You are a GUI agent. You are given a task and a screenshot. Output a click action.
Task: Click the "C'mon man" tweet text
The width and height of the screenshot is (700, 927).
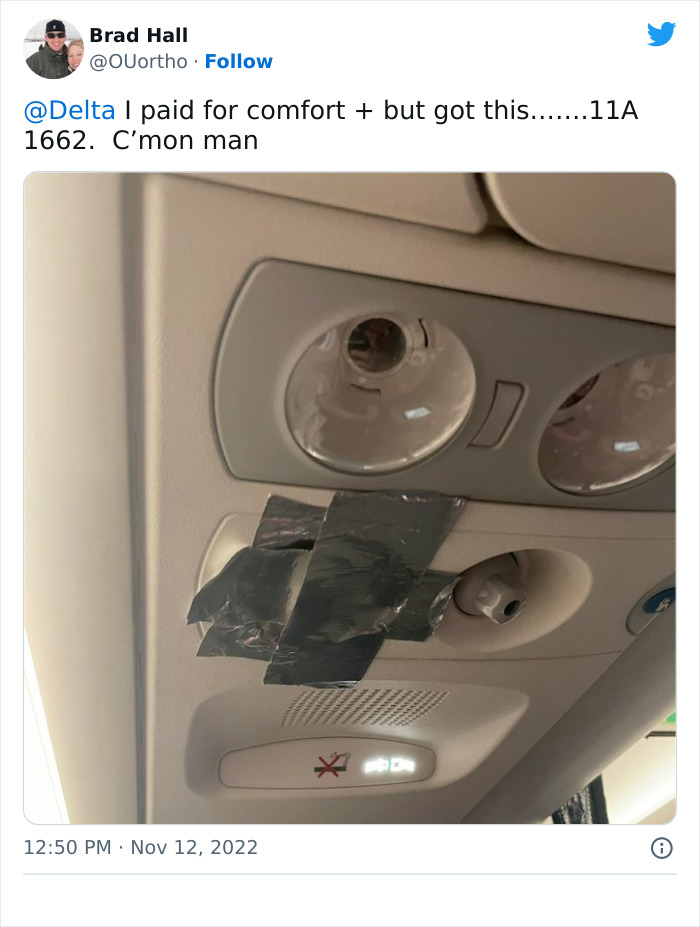pos(185,141)
